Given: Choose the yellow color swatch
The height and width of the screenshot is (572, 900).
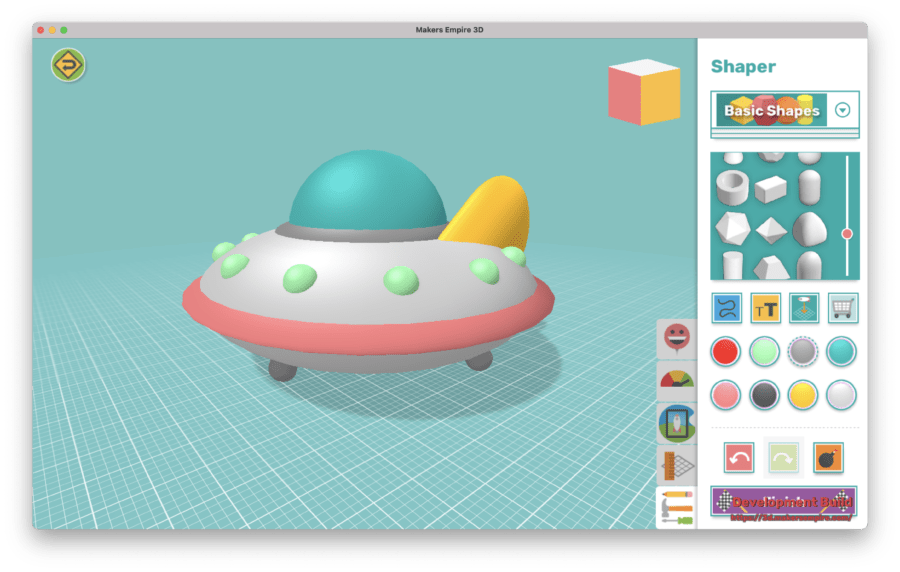Looking at the screenshot, I should click(802, 395).
